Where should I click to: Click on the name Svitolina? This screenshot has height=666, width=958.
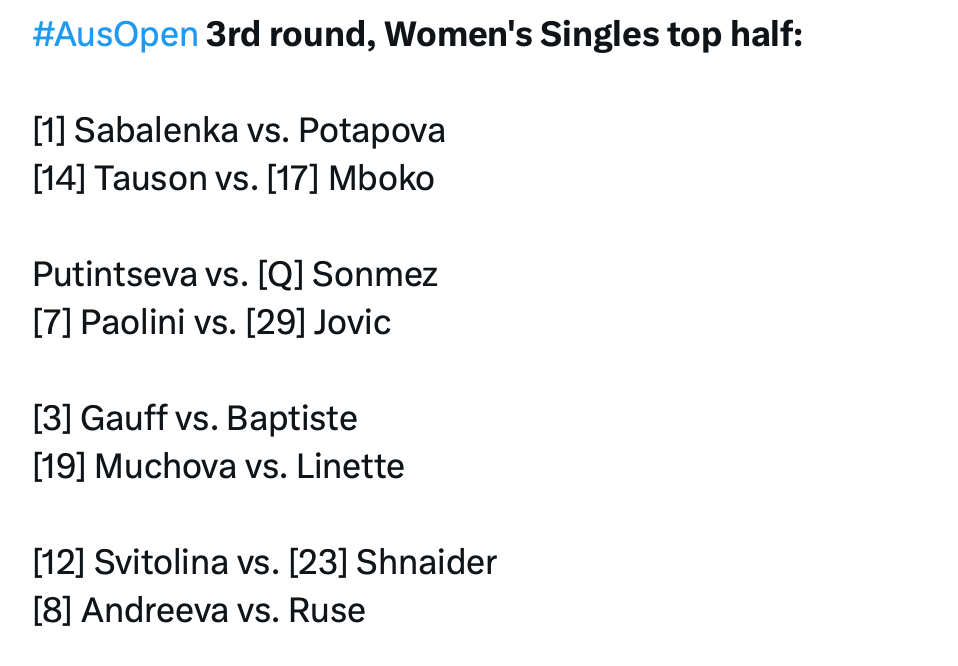pyautogui.click(x=161, y=563)
